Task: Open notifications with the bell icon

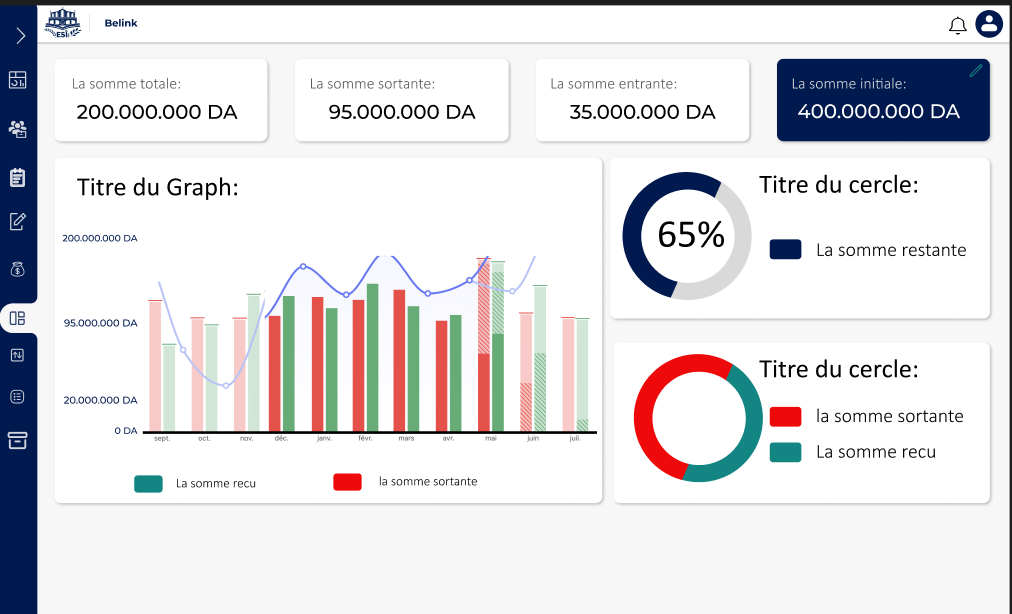Action: pos(957,25)
